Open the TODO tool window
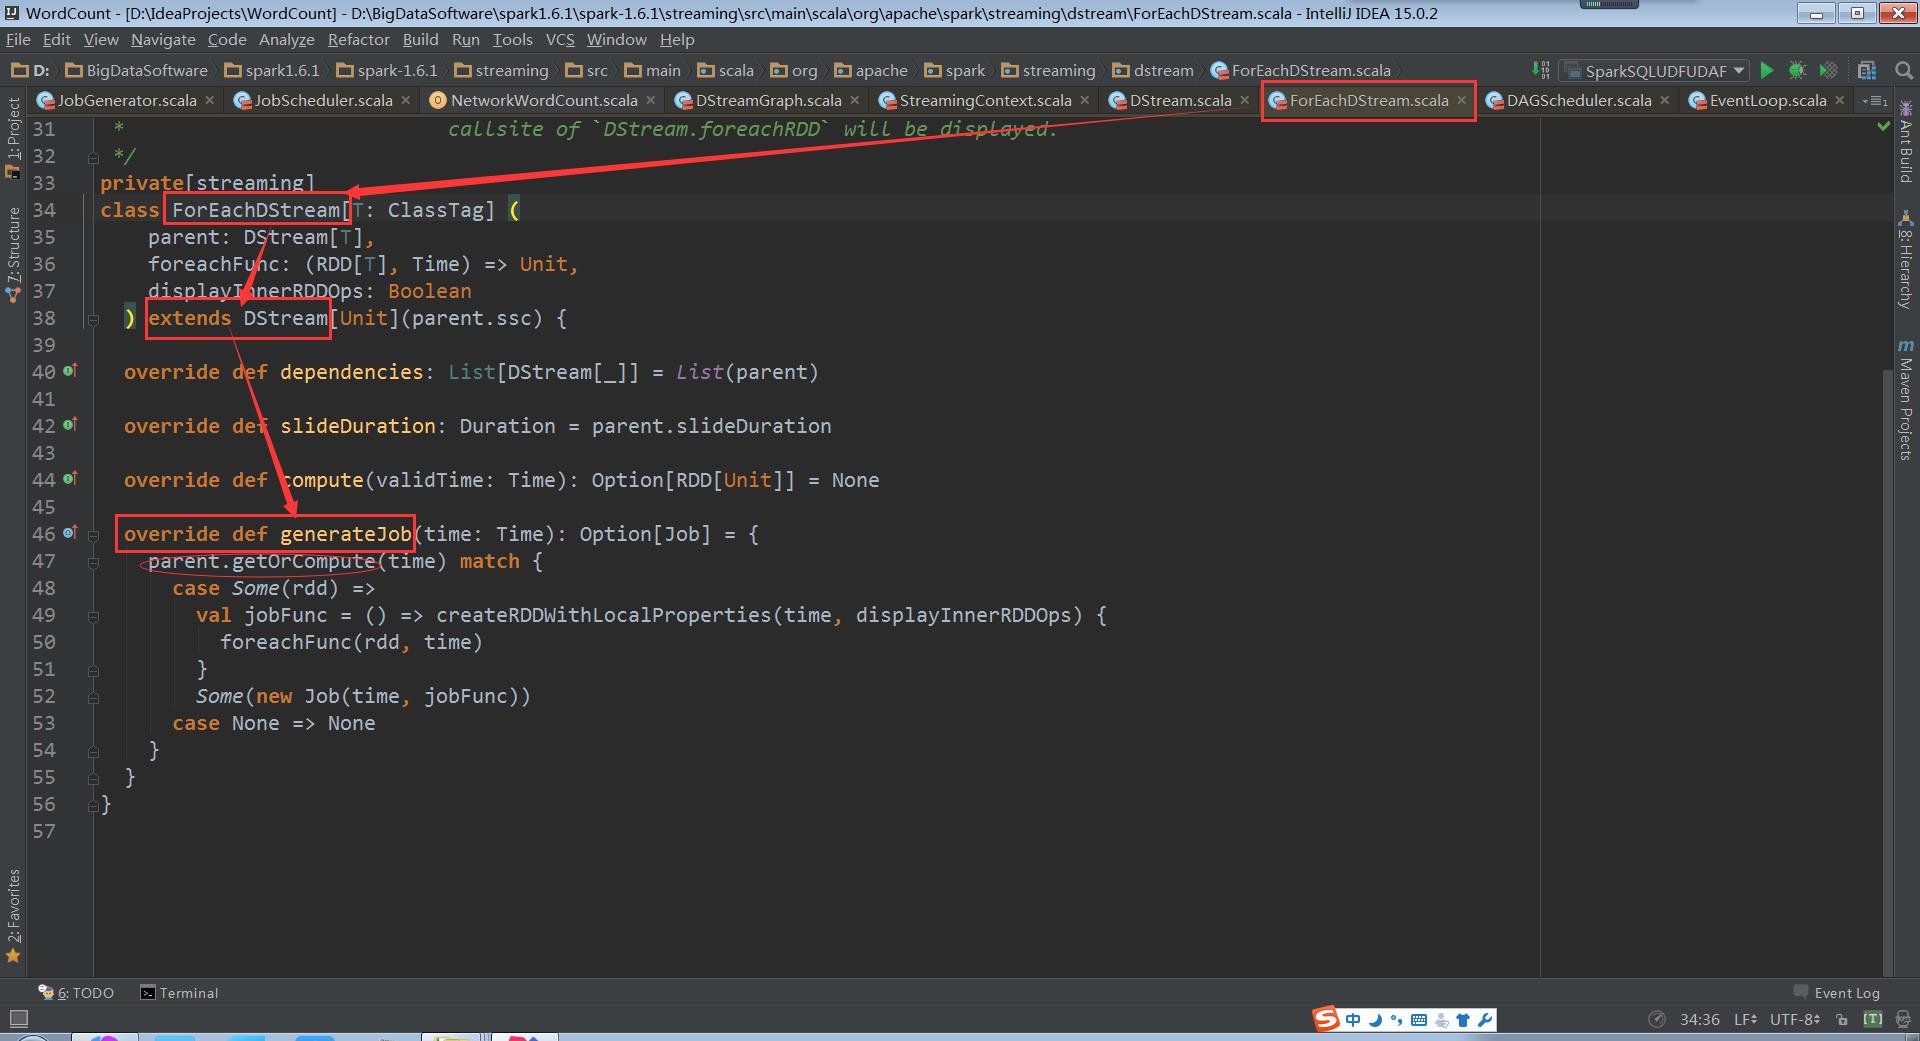The image size is (1920, 1041). pyautogui.click(x=76, y=993)
